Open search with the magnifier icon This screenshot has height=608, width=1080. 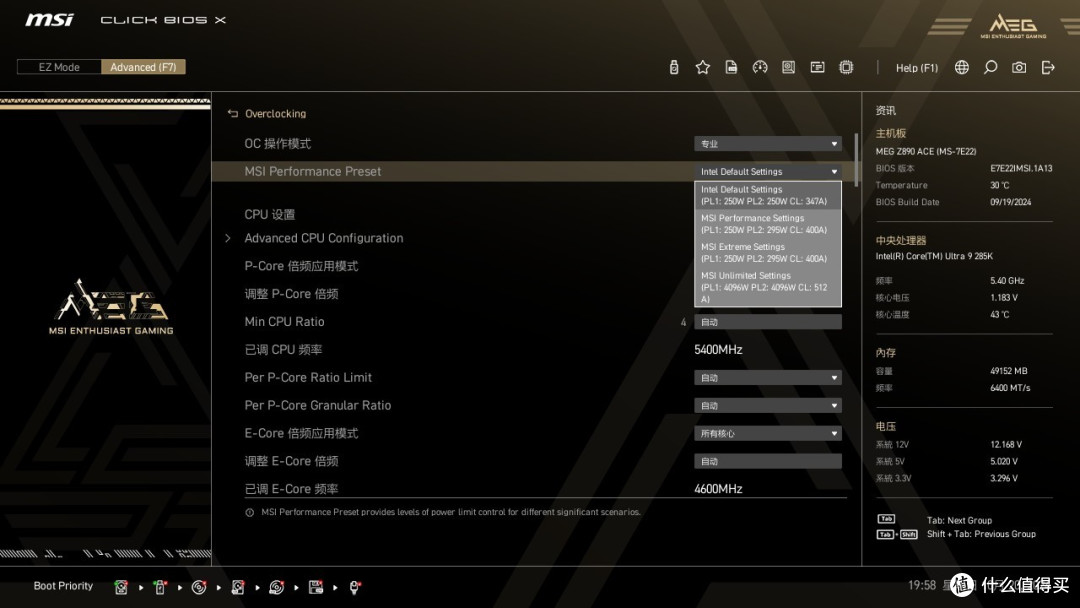[x=990, y=67]
